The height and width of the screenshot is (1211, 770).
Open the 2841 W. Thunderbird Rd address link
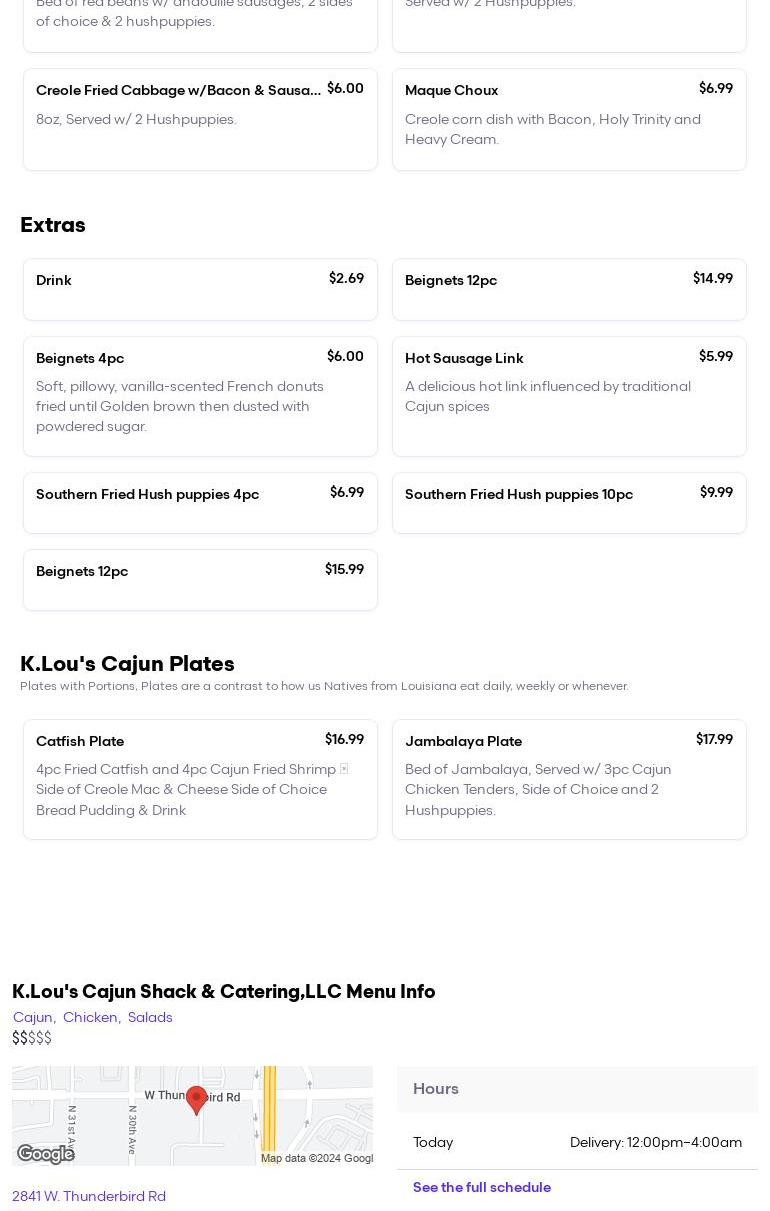coord(89,1196)
